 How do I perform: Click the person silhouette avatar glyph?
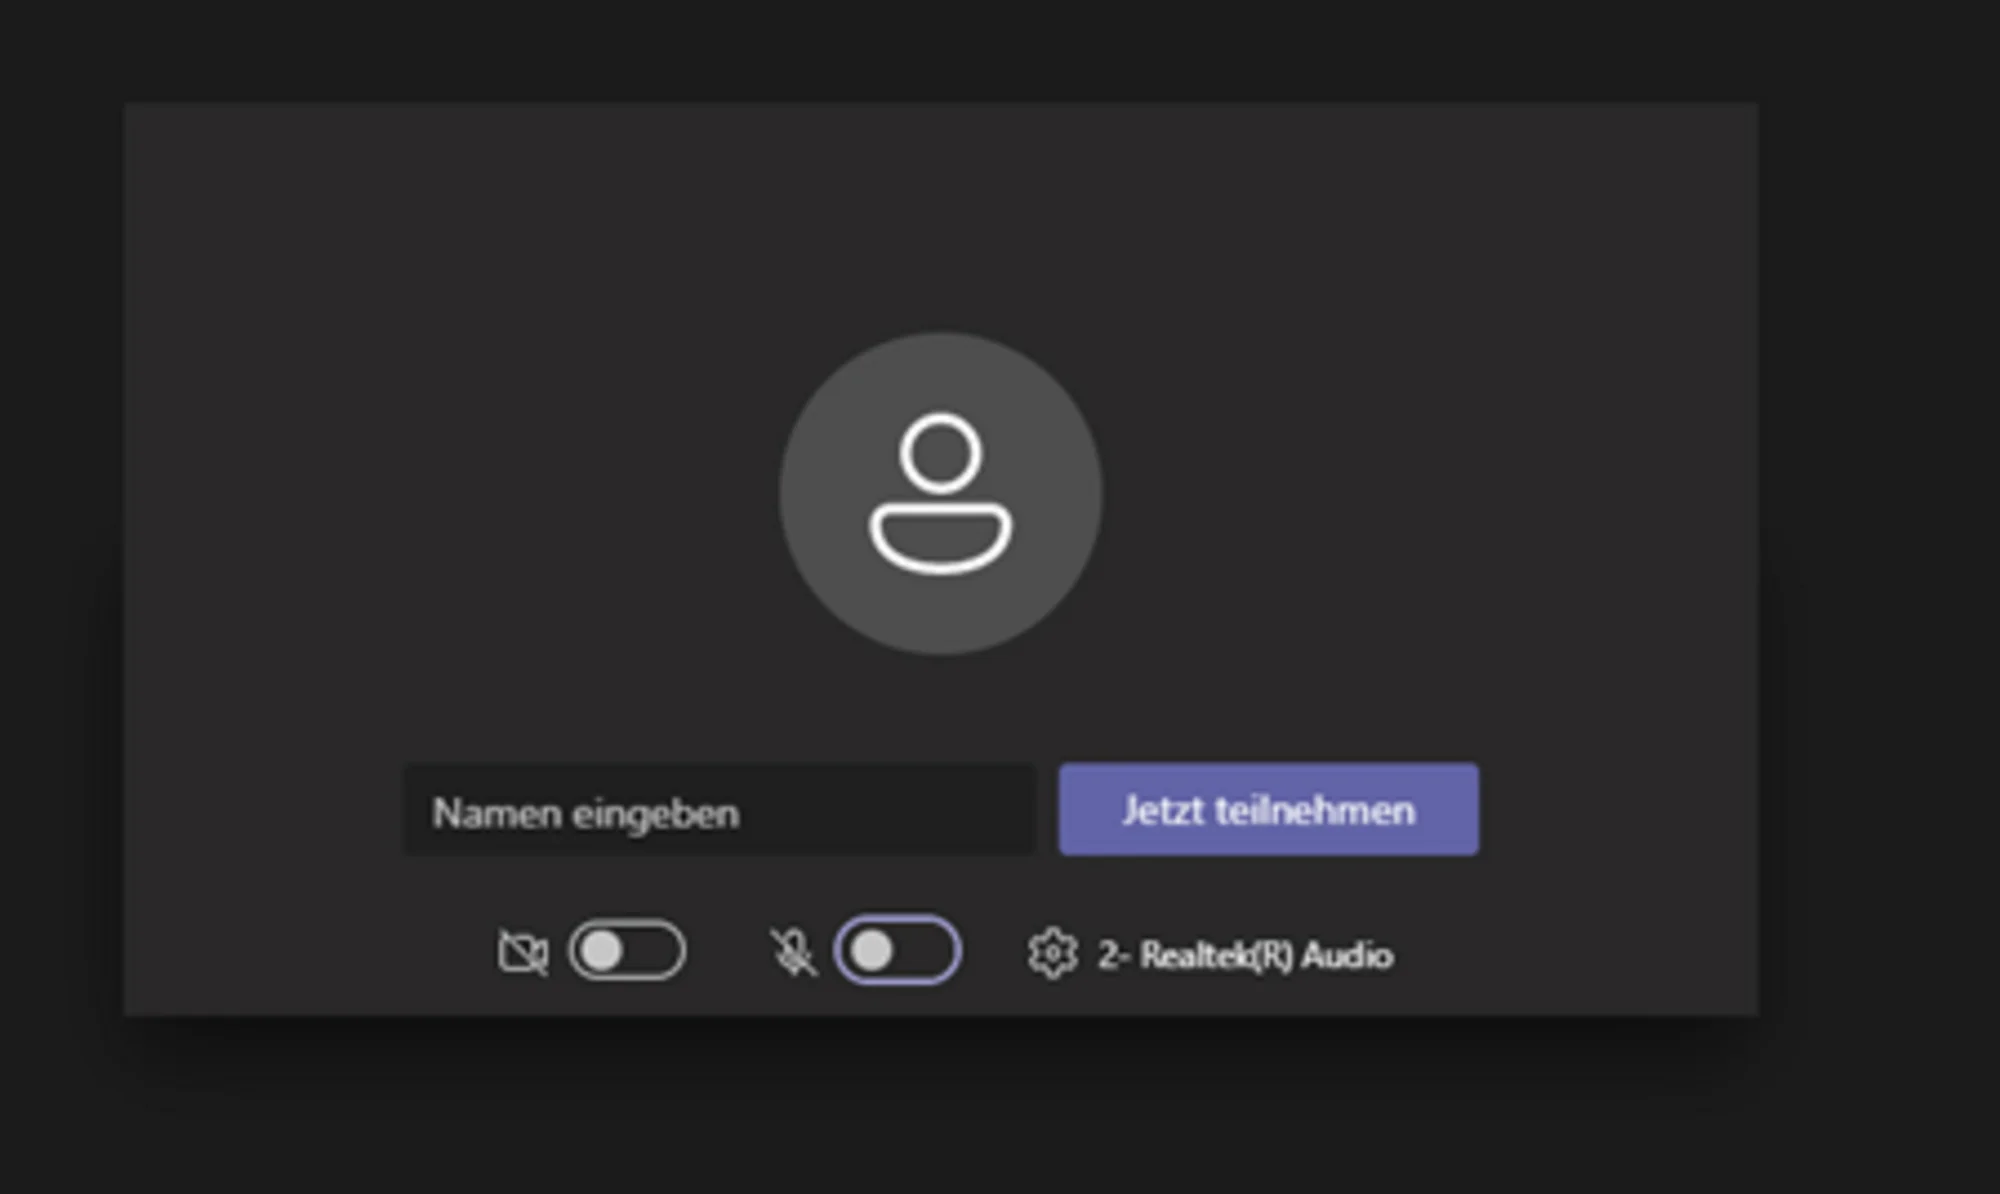(940, 493)
